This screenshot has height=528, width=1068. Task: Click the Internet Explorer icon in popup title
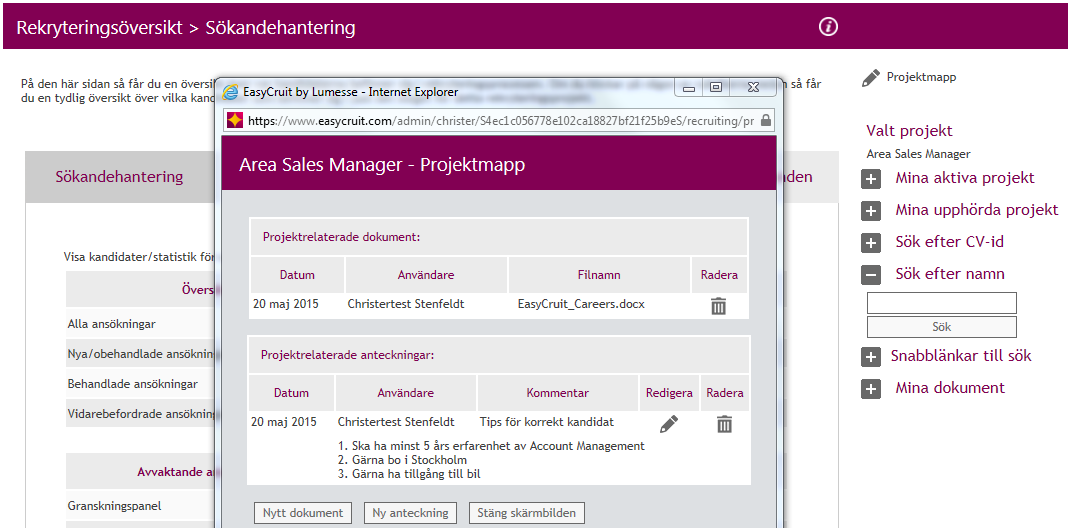pos(232,91)
